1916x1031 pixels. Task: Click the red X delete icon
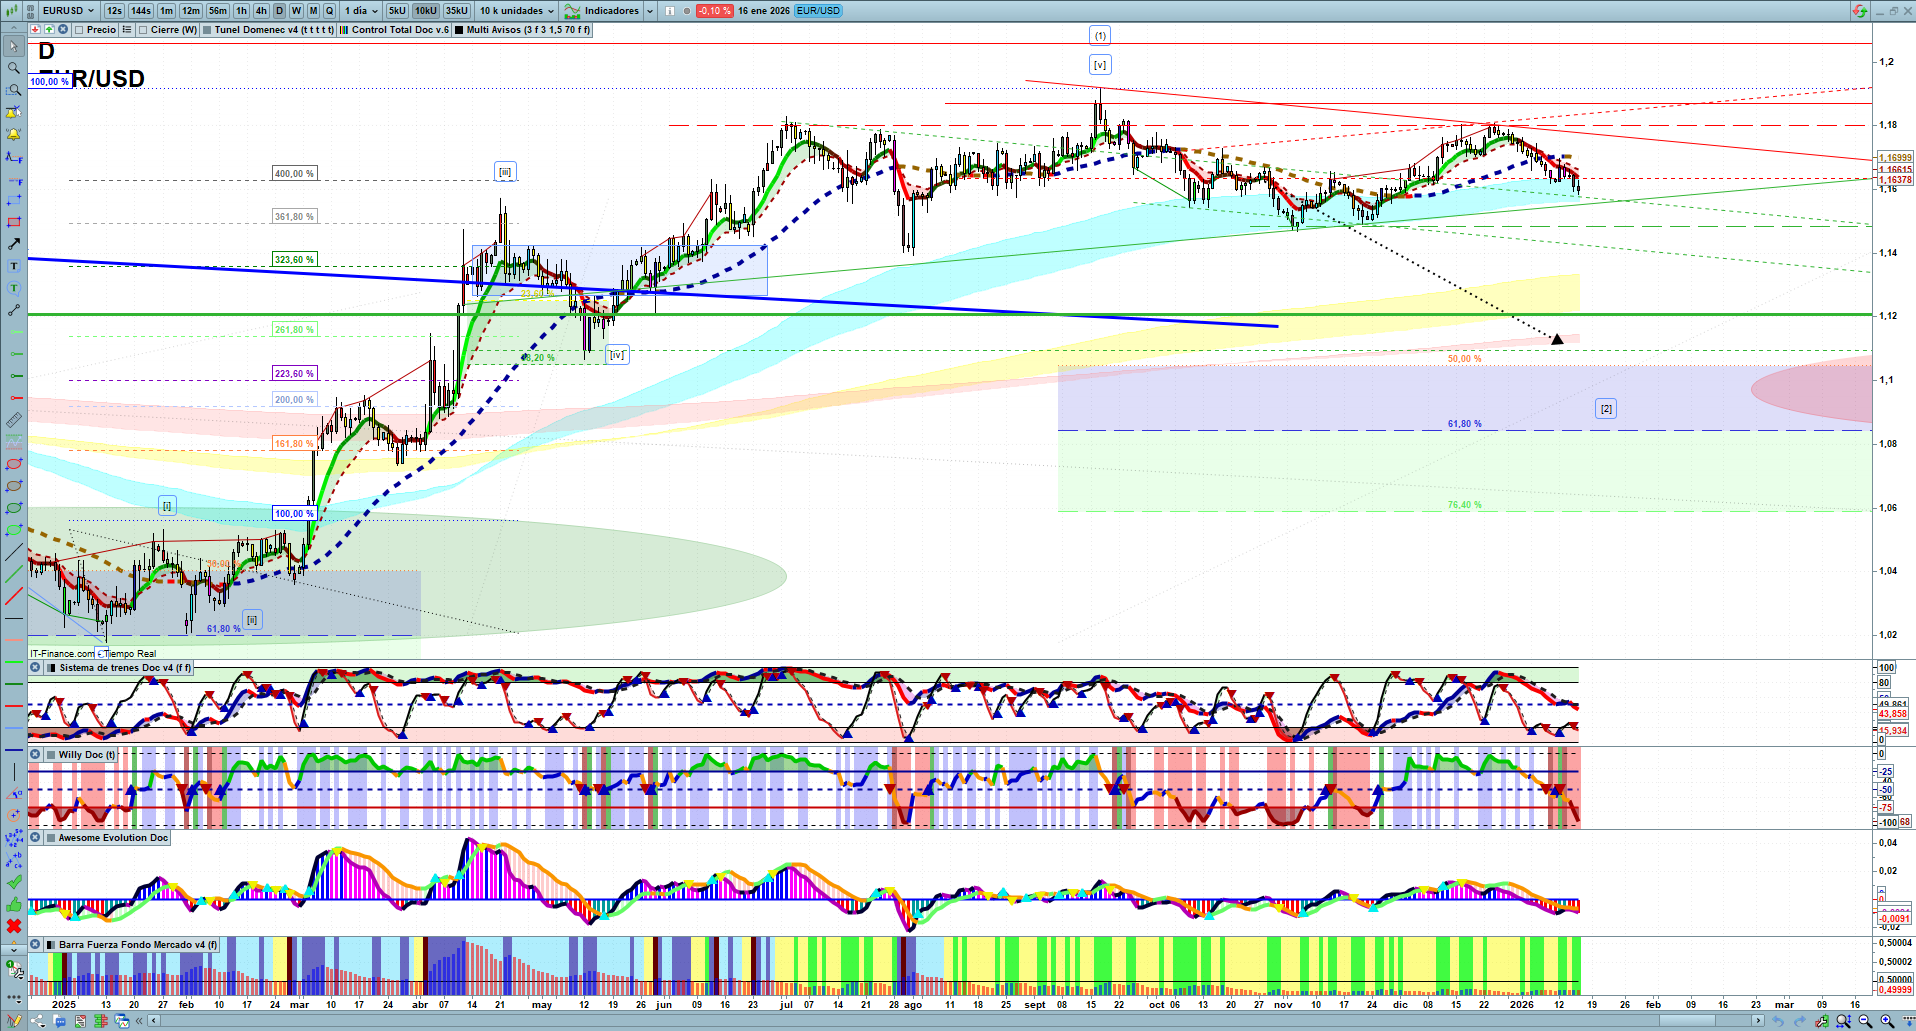(14, 926)
